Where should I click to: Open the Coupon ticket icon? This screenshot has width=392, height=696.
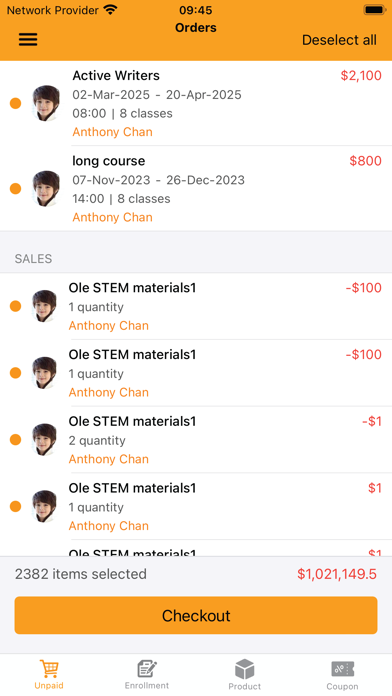pyautogui.click(x=342, y=669)
